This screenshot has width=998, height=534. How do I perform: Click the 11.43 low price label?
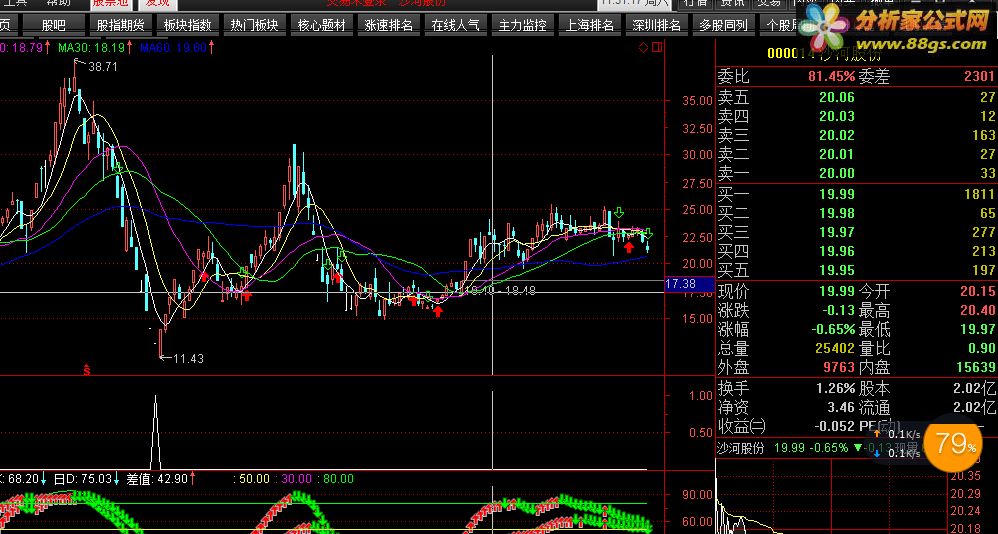pyautogui.click(x=188, y=358)
